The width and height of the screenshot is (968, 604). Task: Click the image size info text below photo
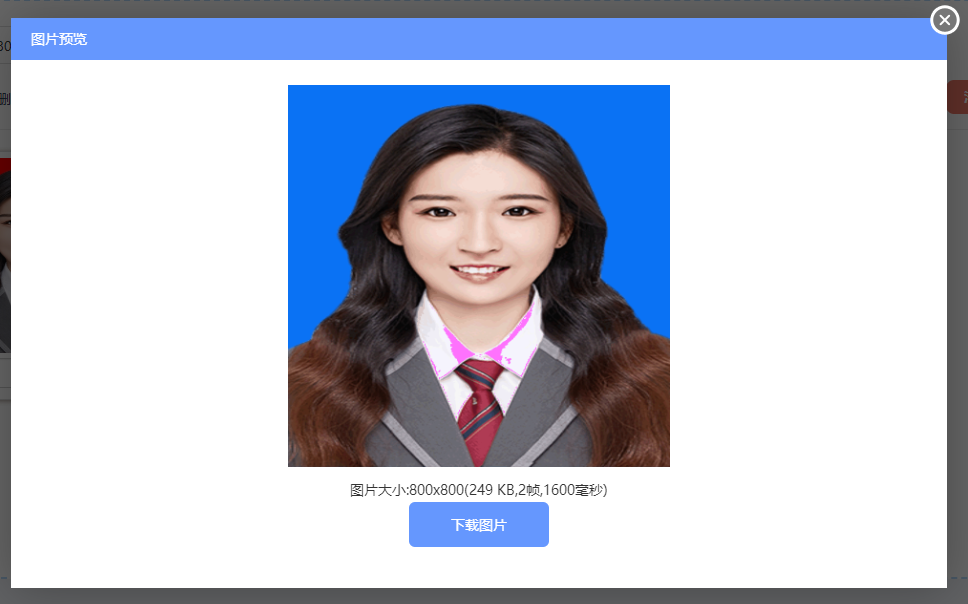click(x=478, y=490)
